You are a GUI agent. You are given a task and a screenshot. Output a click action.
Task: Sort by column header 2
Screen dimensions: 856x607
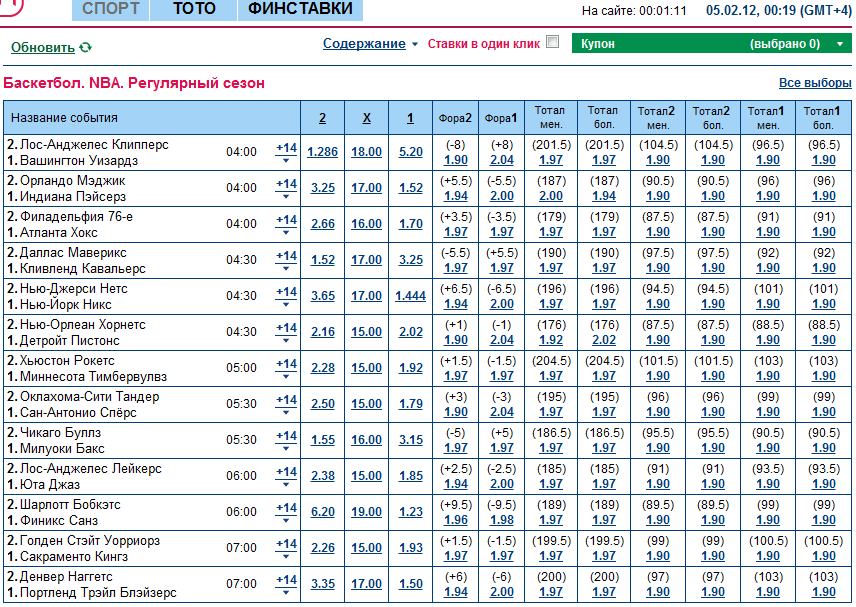322,118
